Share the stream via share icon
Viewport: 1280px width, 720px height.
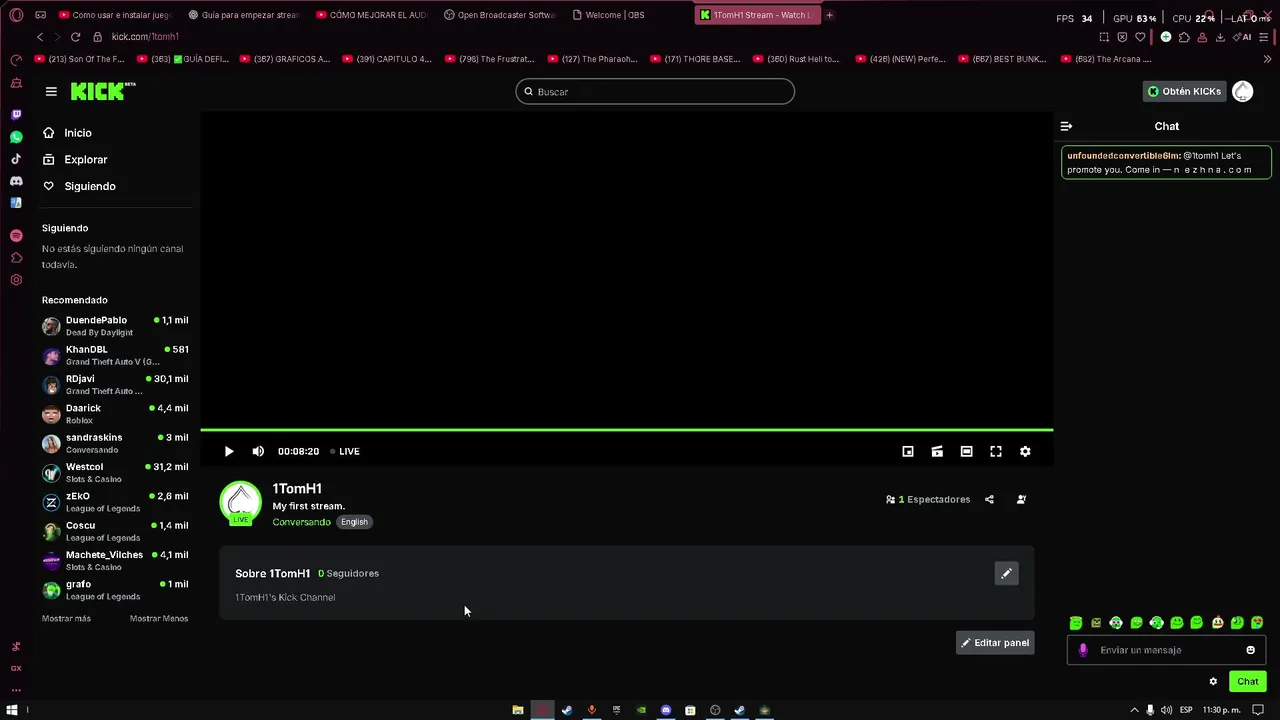coord(989,499)
